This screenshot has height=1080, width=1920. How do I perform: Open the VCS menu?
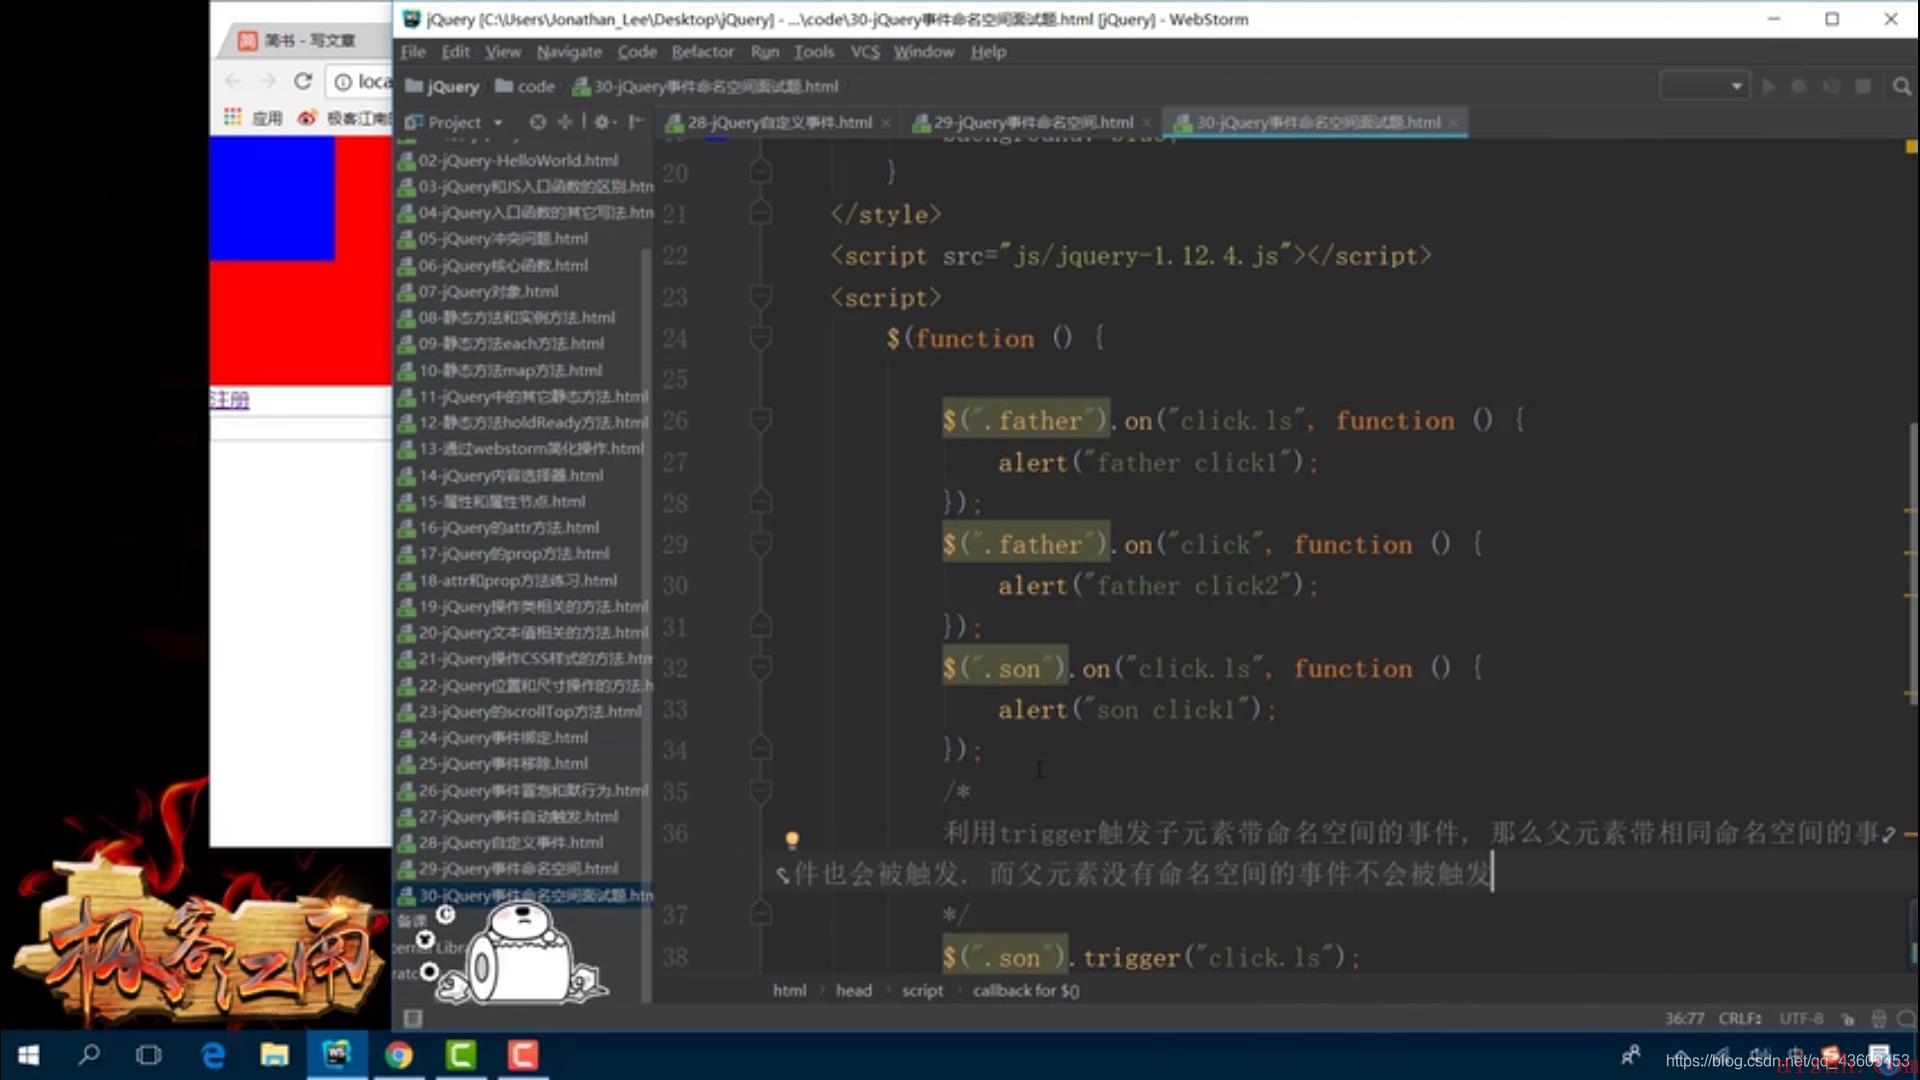point(865,52)
